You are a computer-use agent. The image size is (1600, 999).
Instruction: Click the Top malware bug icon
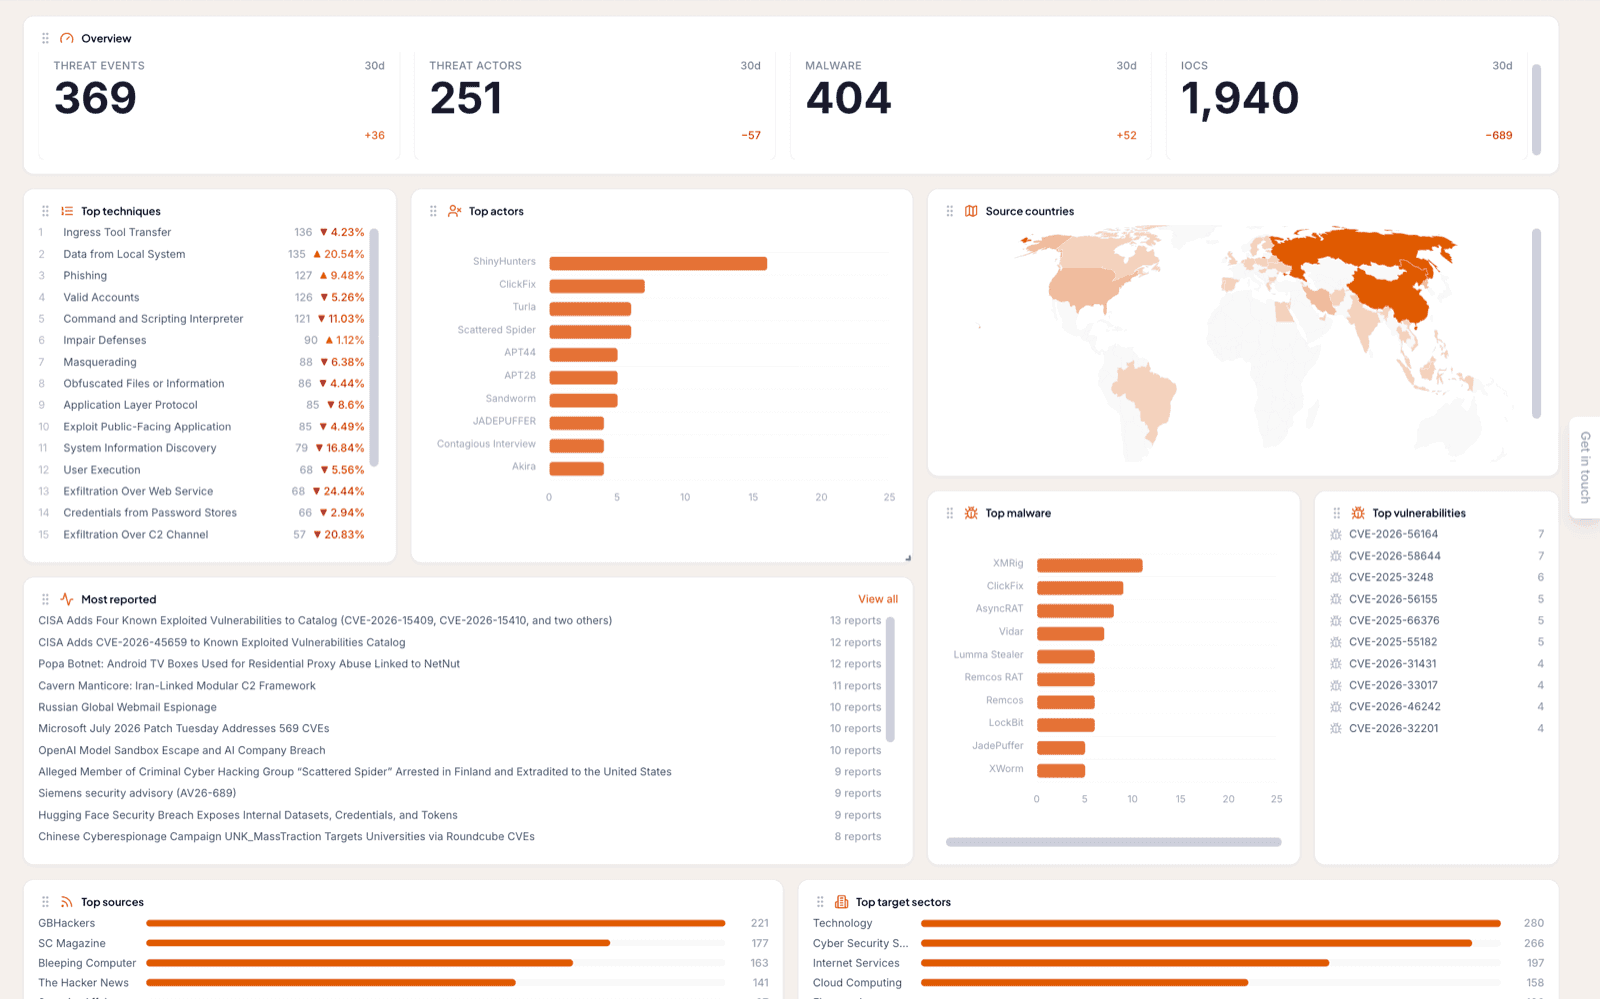pyautogui.click(x=971, y=513)
